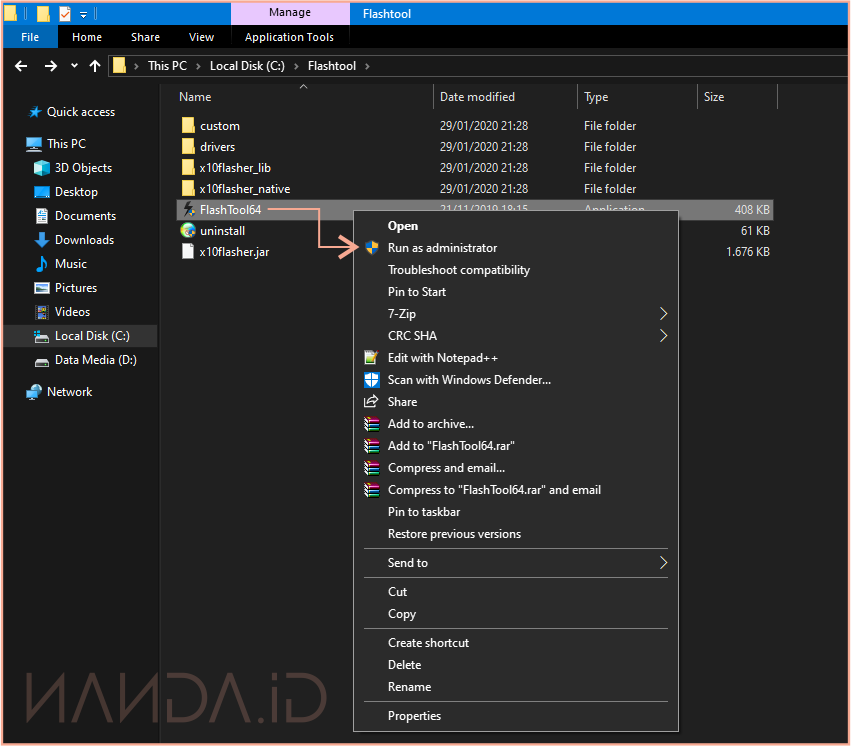Open the File tab
The image size is (851, 746).
30,37
